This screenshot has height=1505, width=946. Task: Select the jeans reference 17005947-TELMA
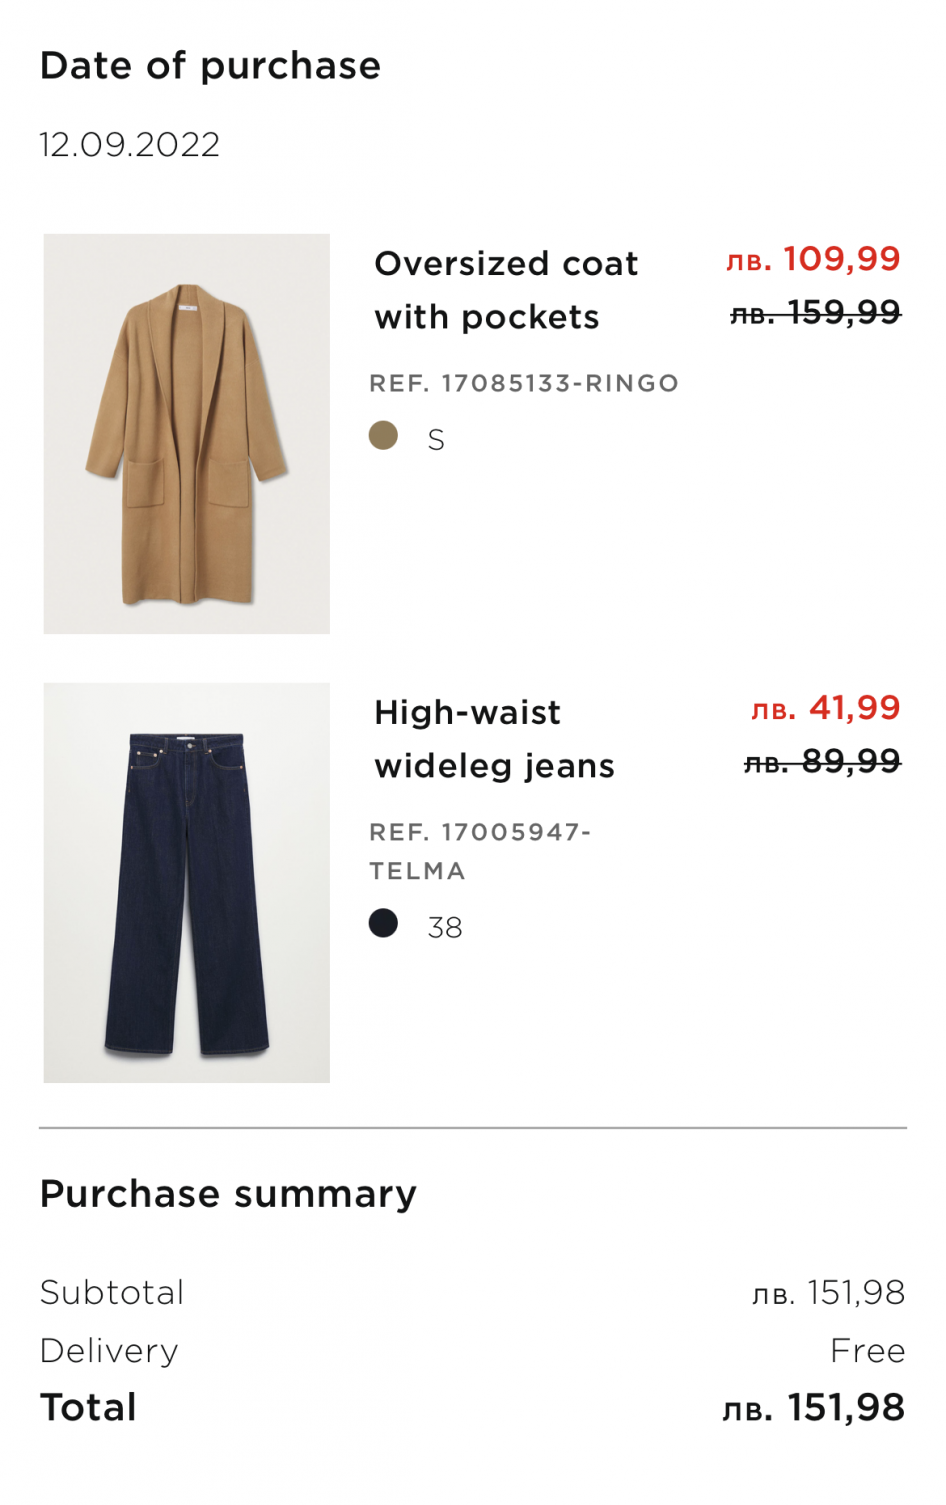coord(480,851)
